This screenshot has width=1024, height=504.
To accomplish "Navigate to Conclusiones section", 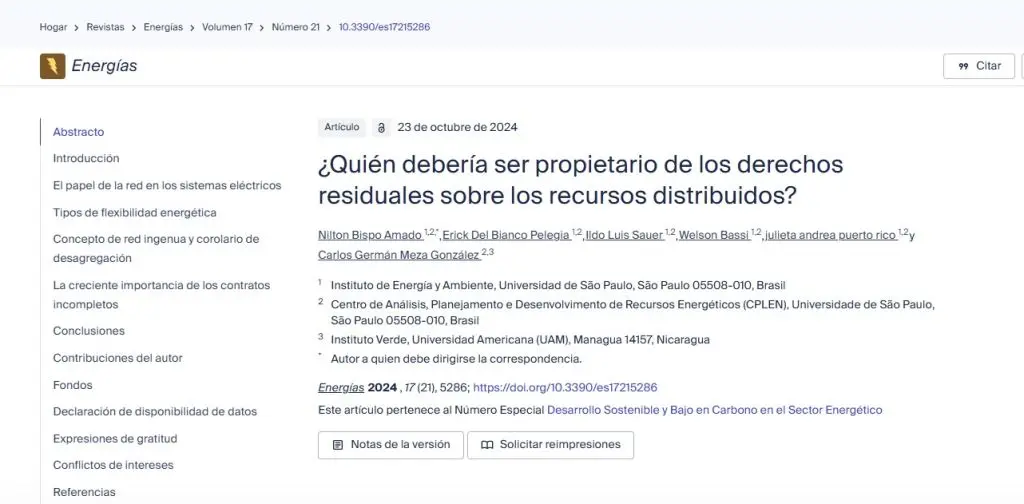I will coord(89,331).
